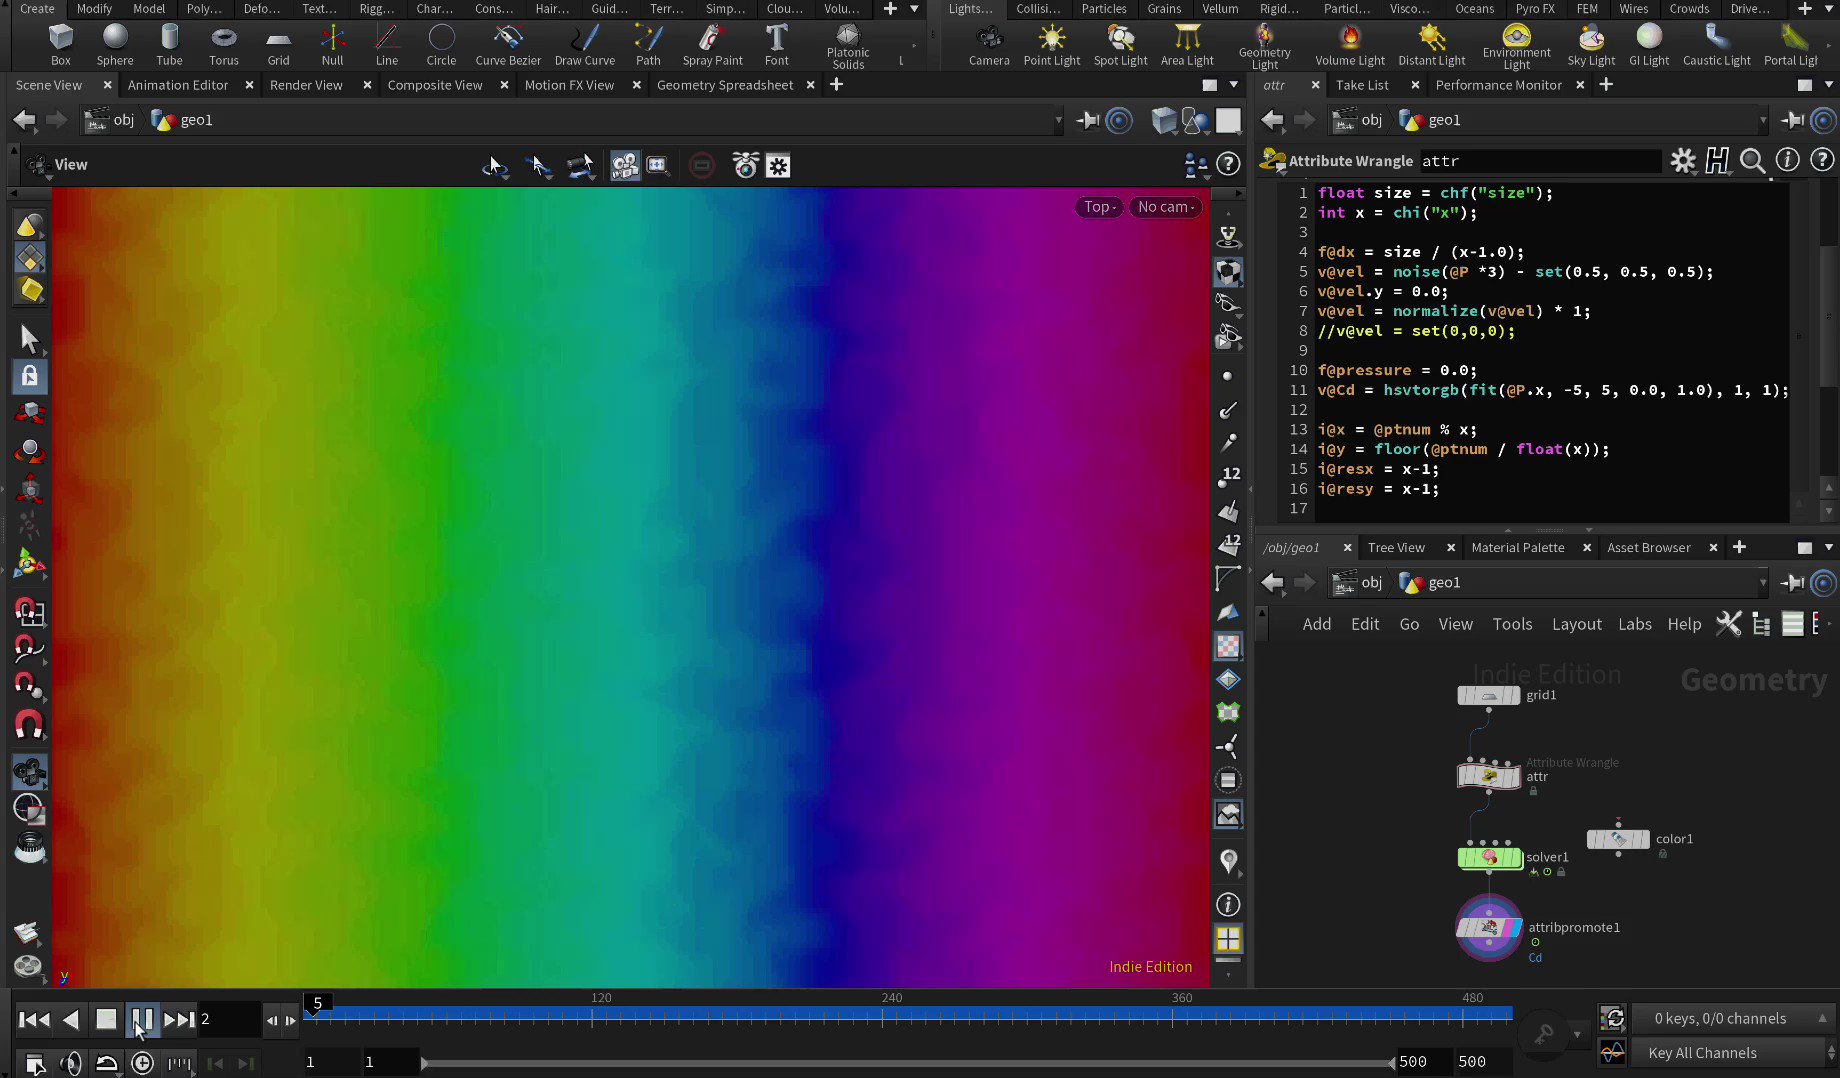Add an Environment Light
The height and width of the screenshot is (1078, 1840).
[x=1517, y=47]
